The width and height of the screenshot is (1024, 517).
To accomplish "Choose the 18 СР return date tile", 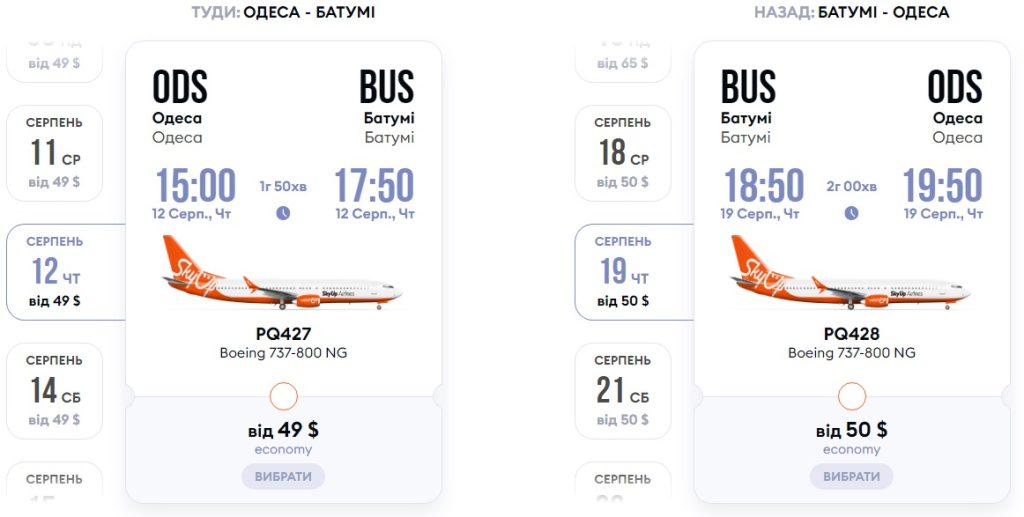I will point(623,153).
